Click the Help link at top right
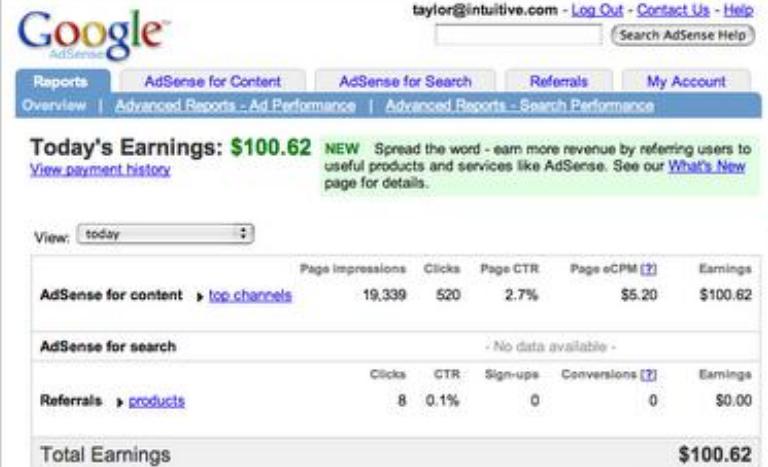The height and width of the screenshot is (467, 768). point(738,10)
